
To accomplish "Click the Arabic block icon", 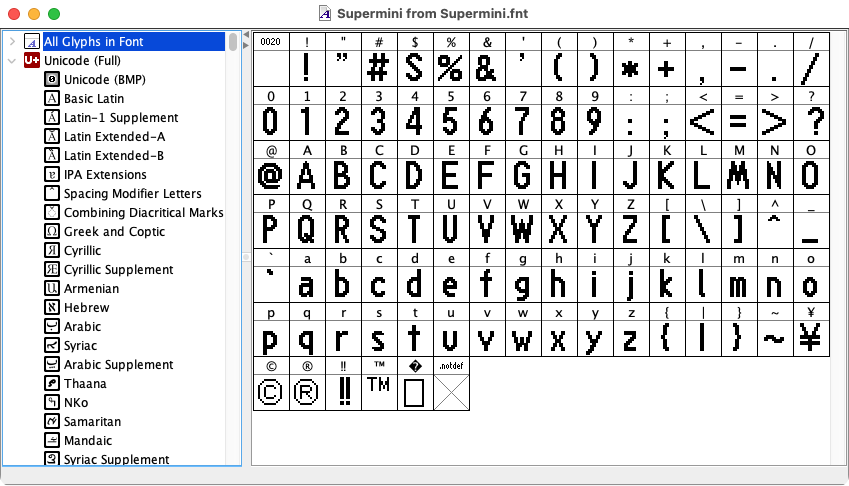I will point(52,326).
